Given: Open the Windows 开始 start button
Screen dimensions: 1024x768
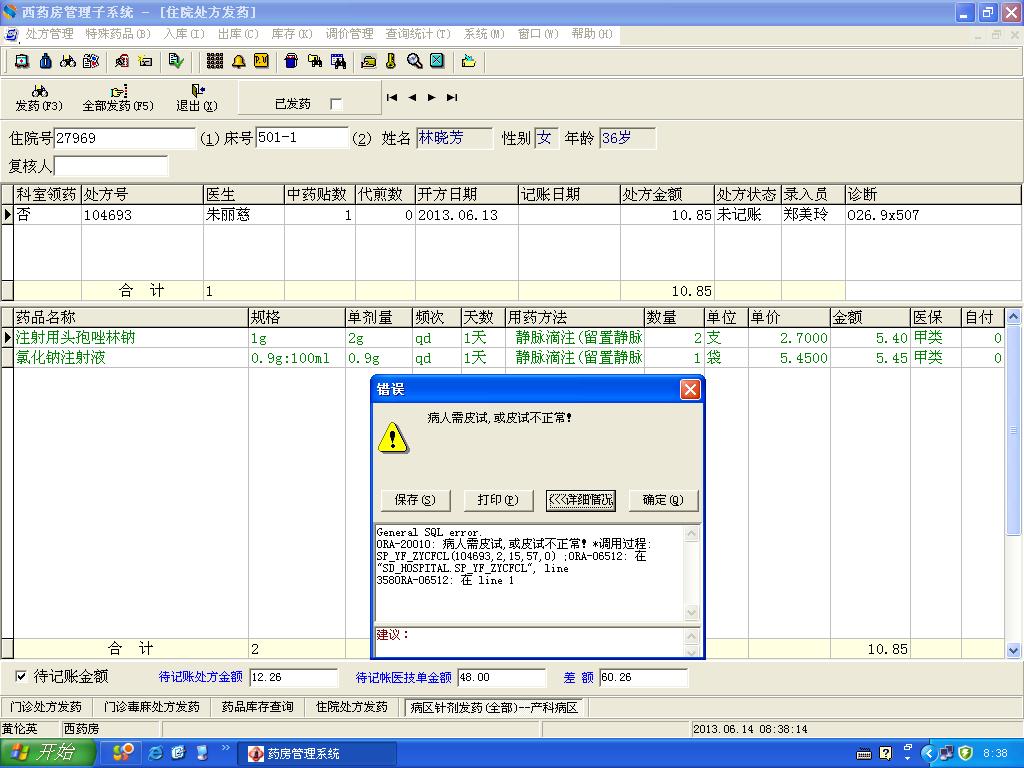Looking at the screenshot, I should click(47, 753).
